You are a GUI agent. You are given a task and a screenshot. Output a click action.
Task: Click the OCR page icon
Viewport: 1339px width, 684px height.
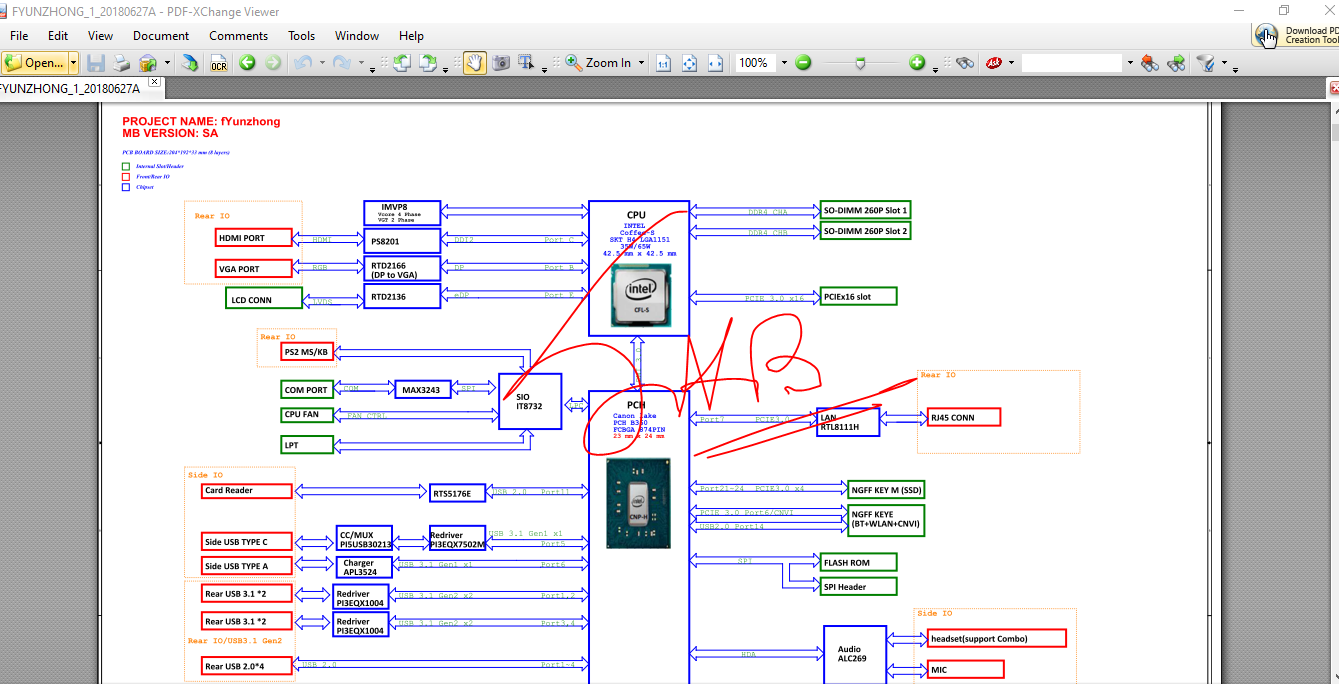(x=219, y=63)
